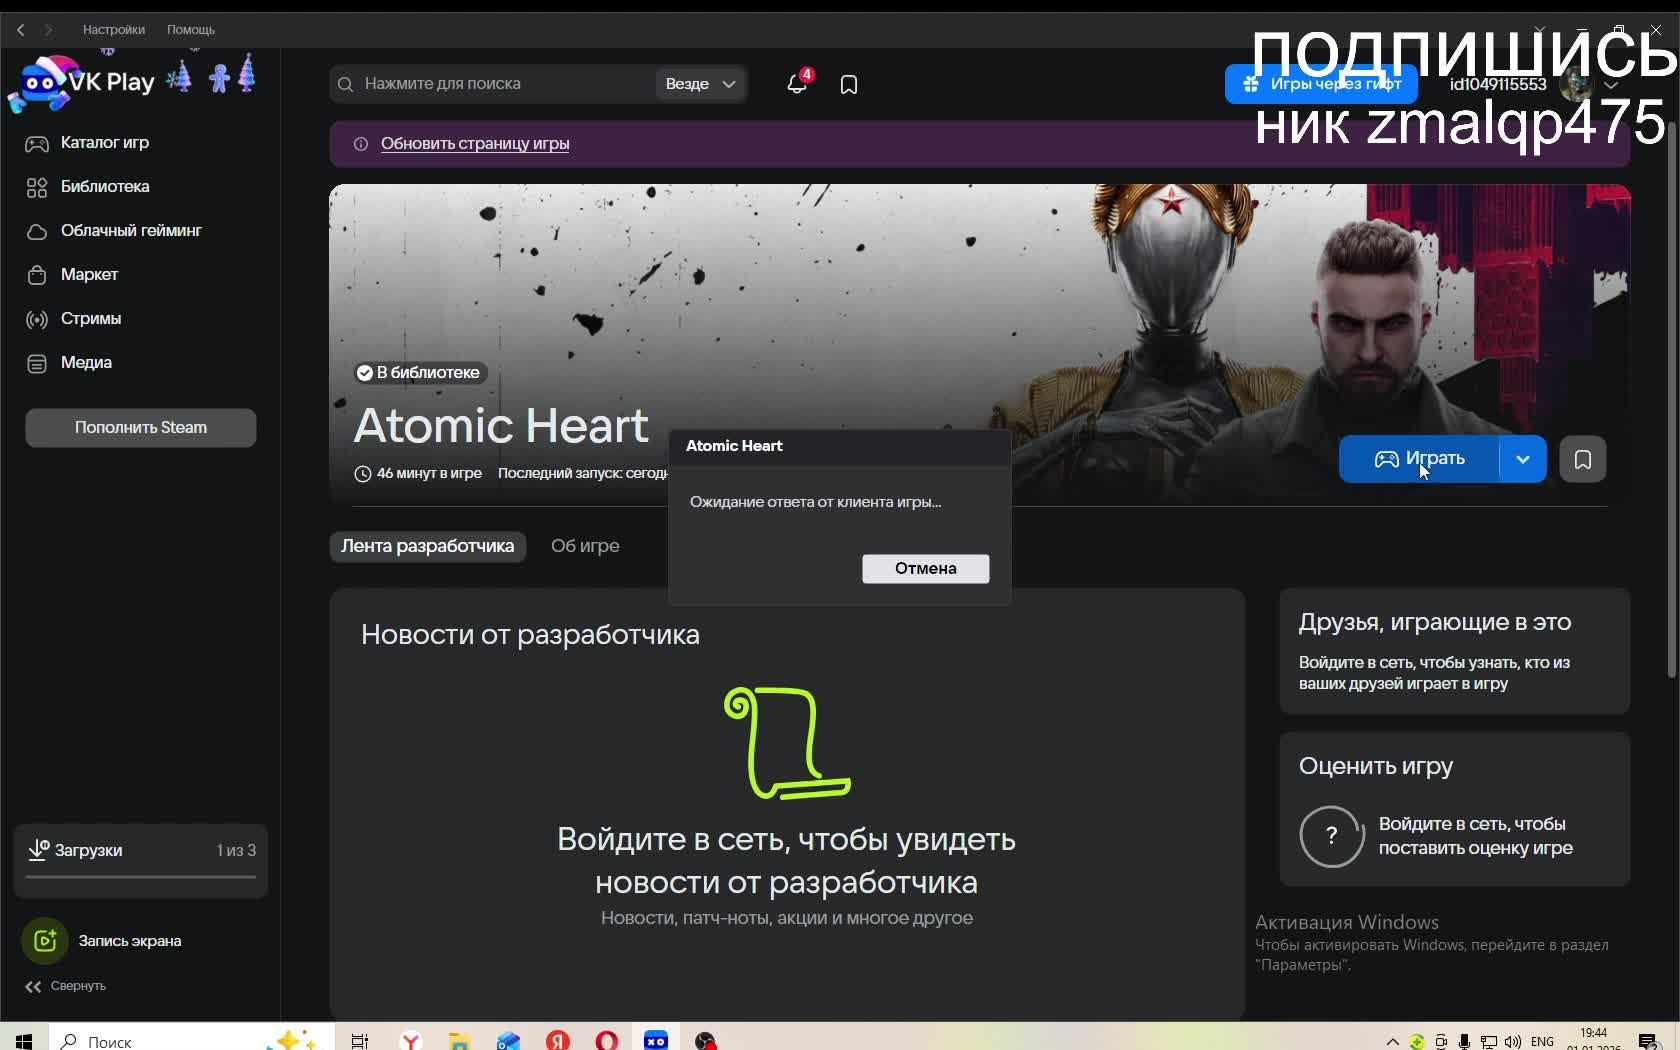This screenshot has height=1050, width=1680.
Task: Cancel the dialog with Отмена
Action: coord(926,569)
